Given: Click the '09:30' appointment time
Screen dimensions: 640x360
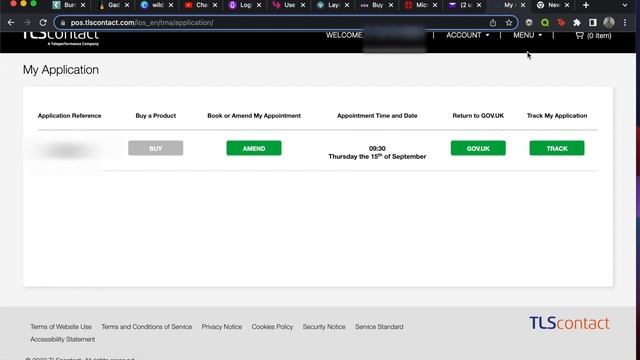Looking at the screenshot, I should click(377, 149).
